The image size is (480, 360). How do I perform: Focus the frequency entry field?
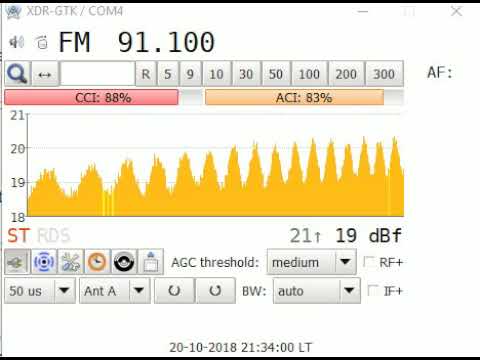click(98, 74)
